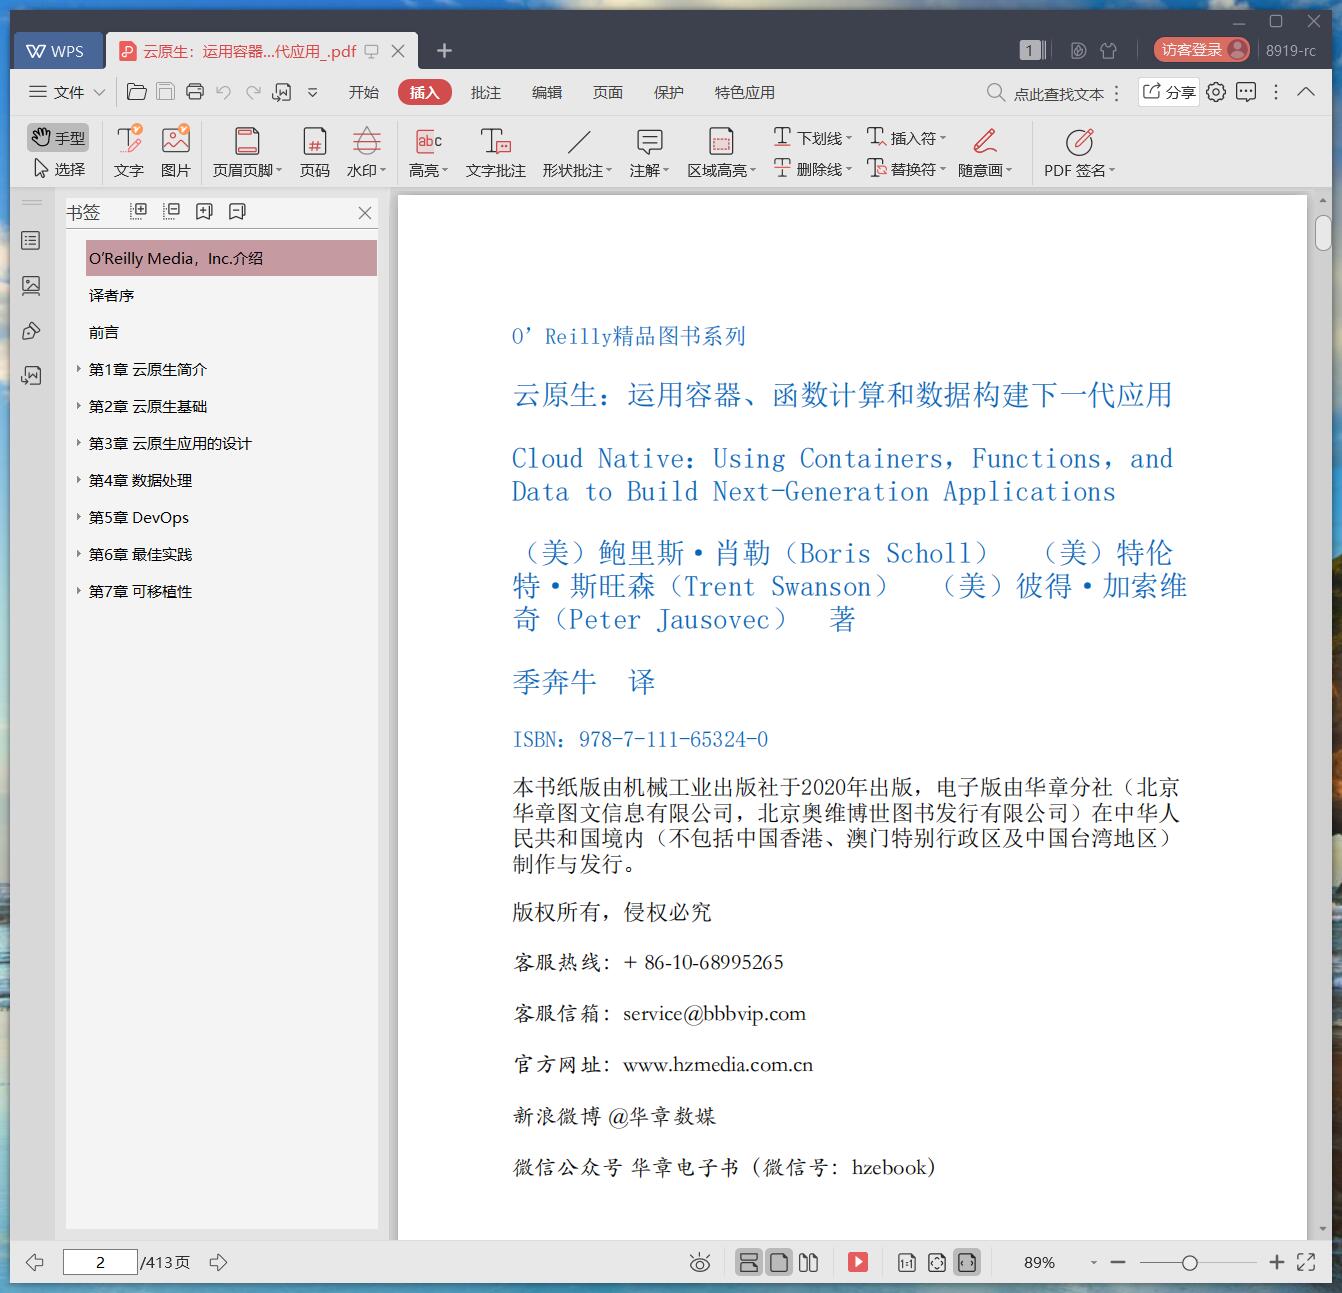Add a text annotation with 文字批注
The image size is (1342, 1293).
tap(496, 152)
